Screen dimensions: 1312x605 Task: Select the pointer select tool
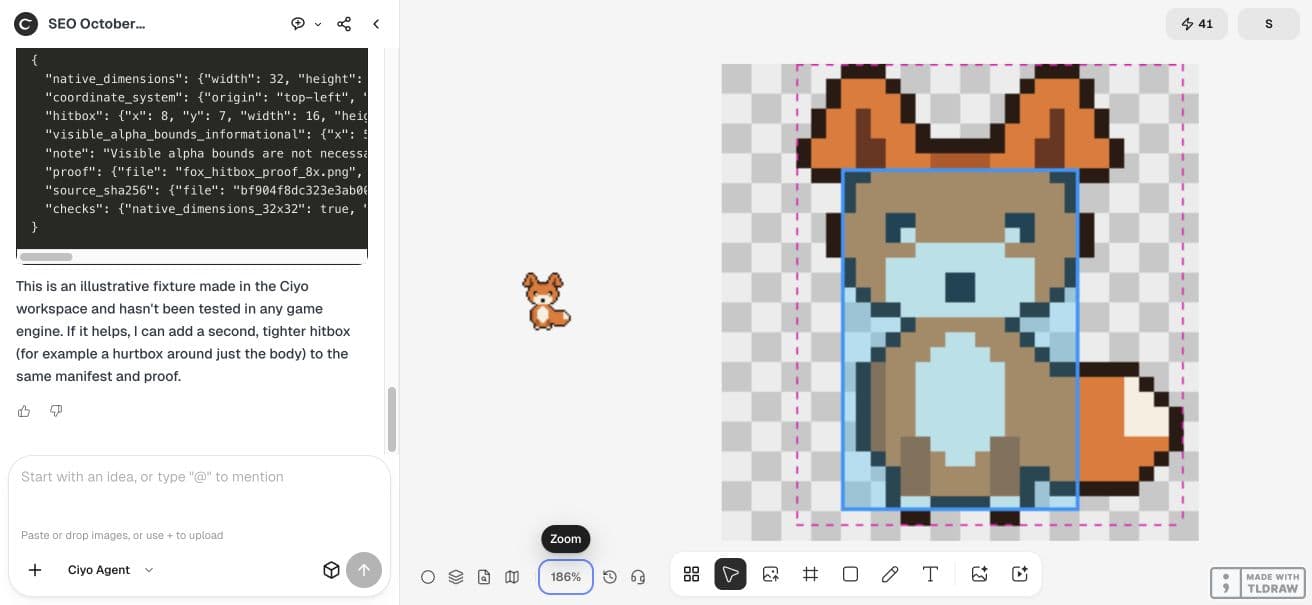pyautogui.click(x=730, y=574)
